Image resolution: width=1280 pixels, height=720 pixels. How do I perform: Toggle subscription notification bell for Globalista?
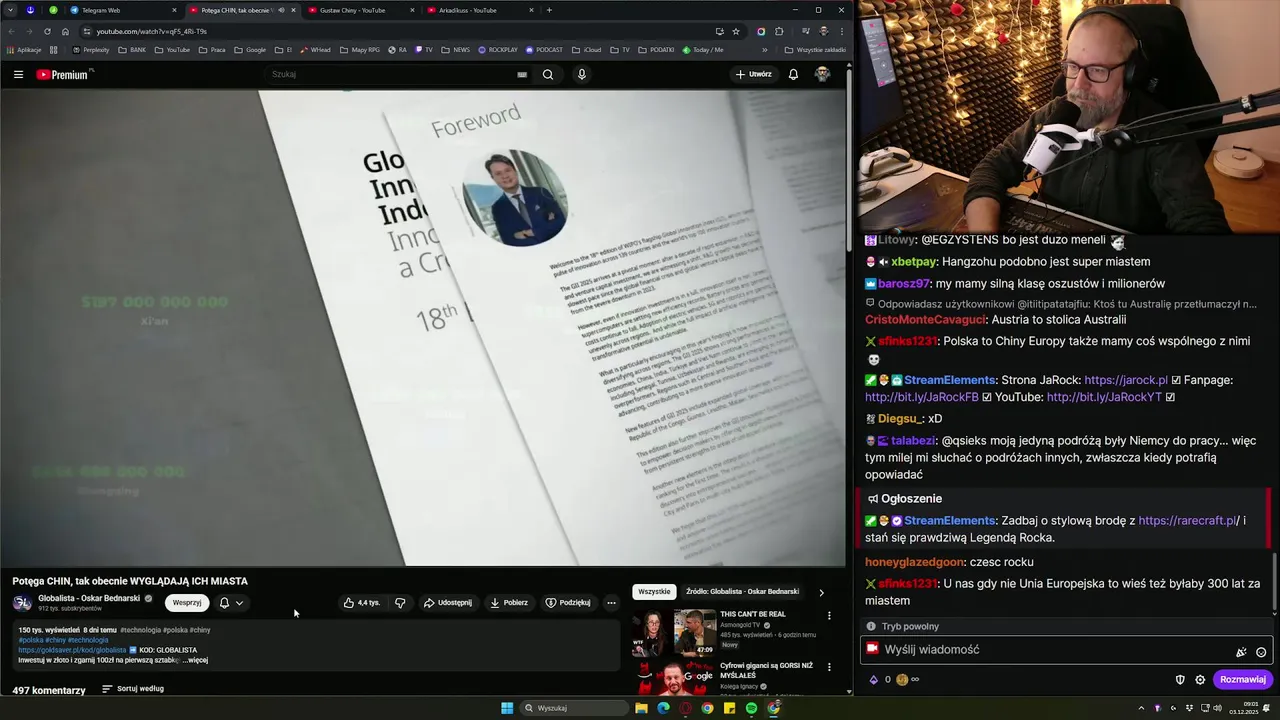coord(231,603)
